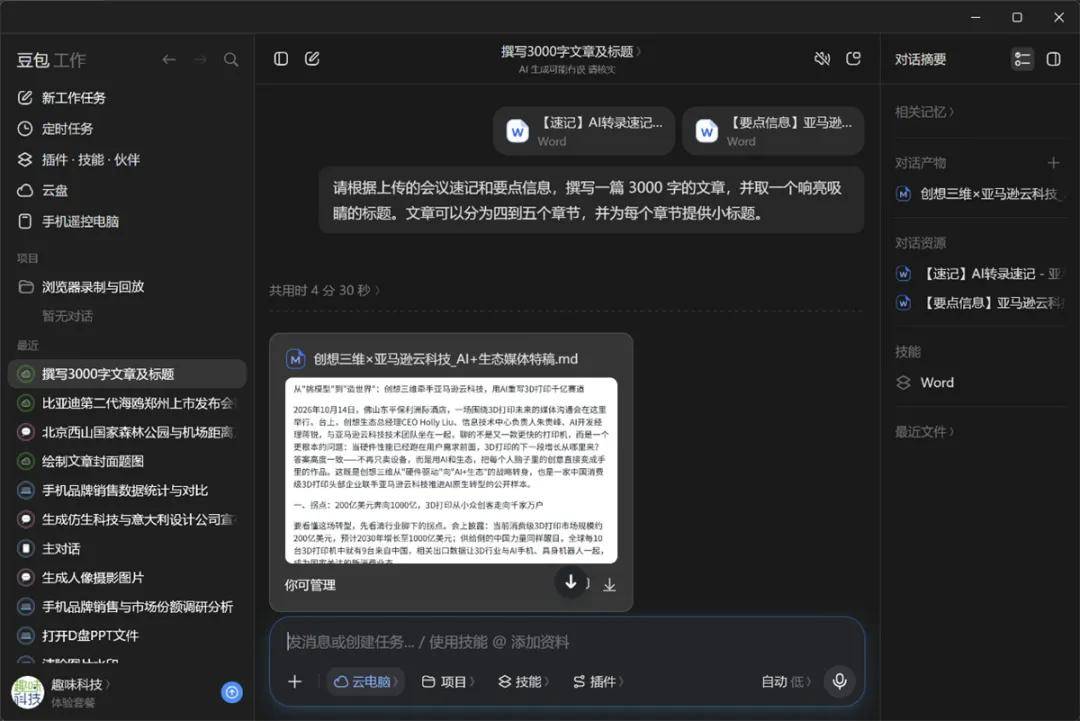Select the Word skill in right panel
1080x721 pixels.
[925, 383]
